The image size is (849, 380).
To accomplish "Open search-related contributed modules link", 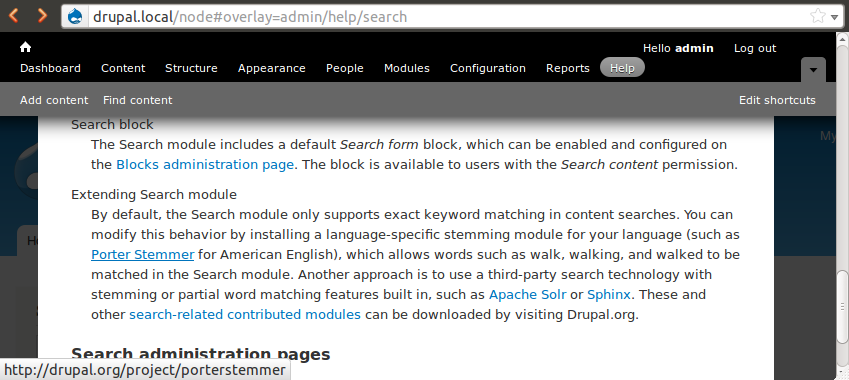I will click(245, 315).
